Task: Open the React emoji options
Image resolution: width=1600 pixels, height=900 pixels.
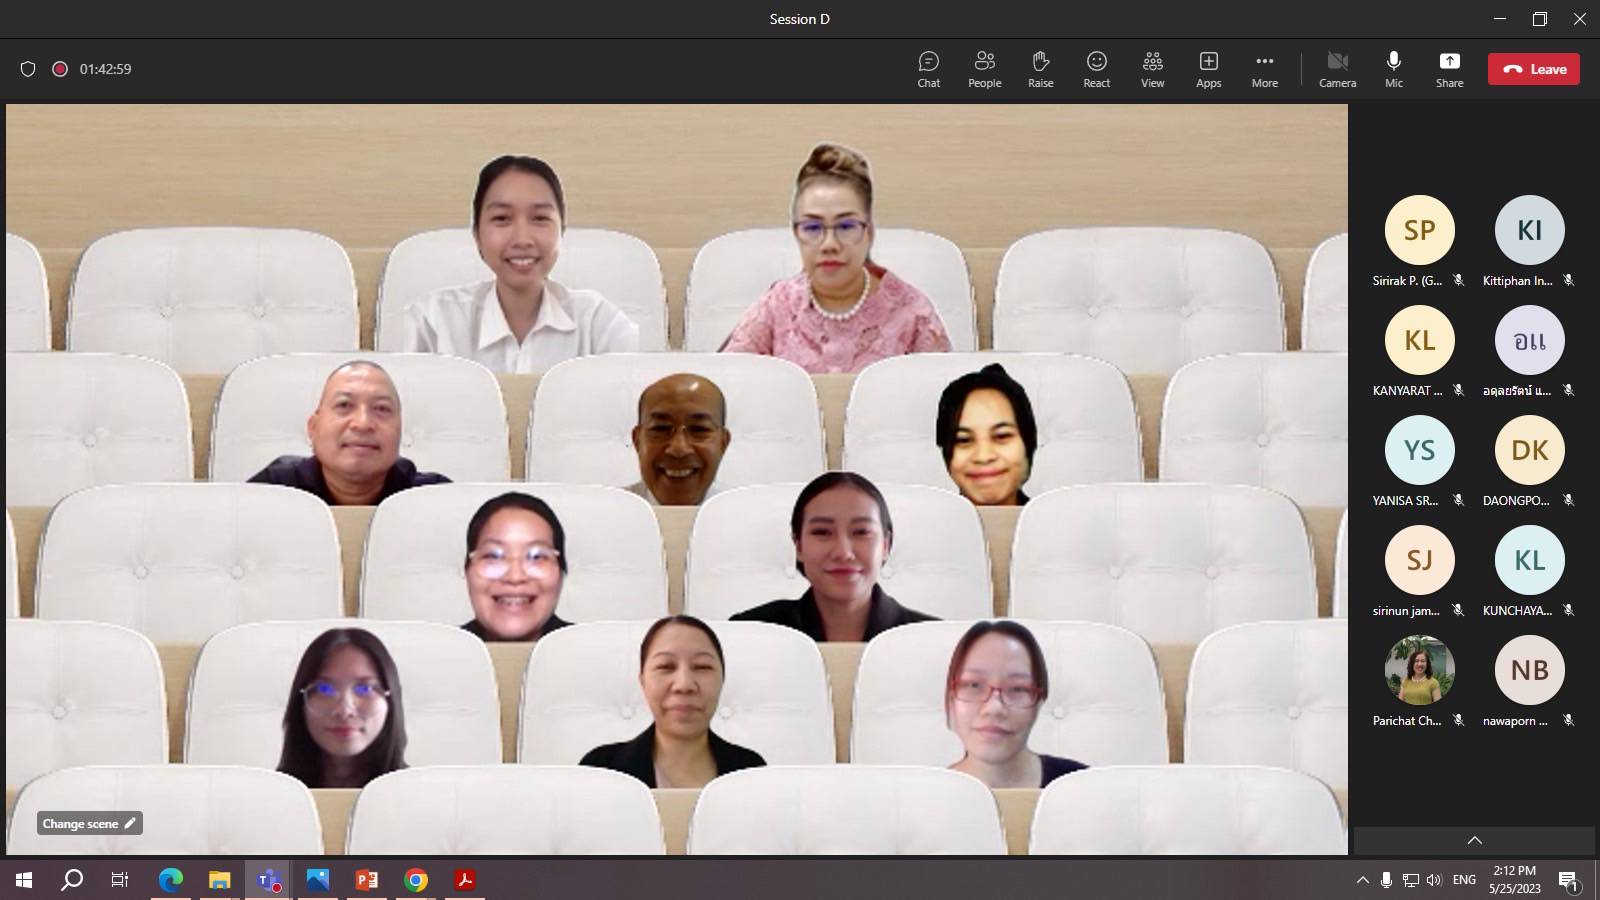Action: pos(1096,69)
